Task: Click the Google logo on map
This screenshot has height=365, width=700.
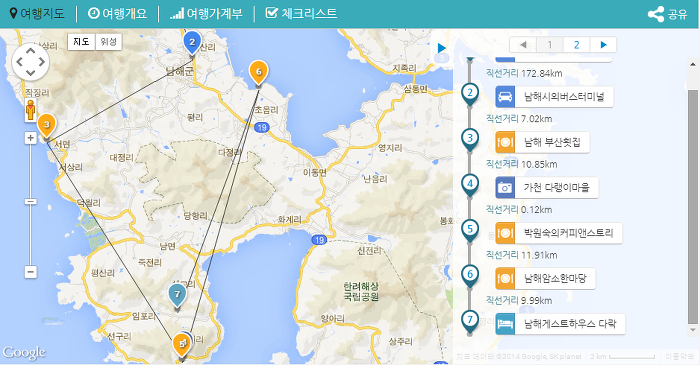Action: (x=24, y=353)
